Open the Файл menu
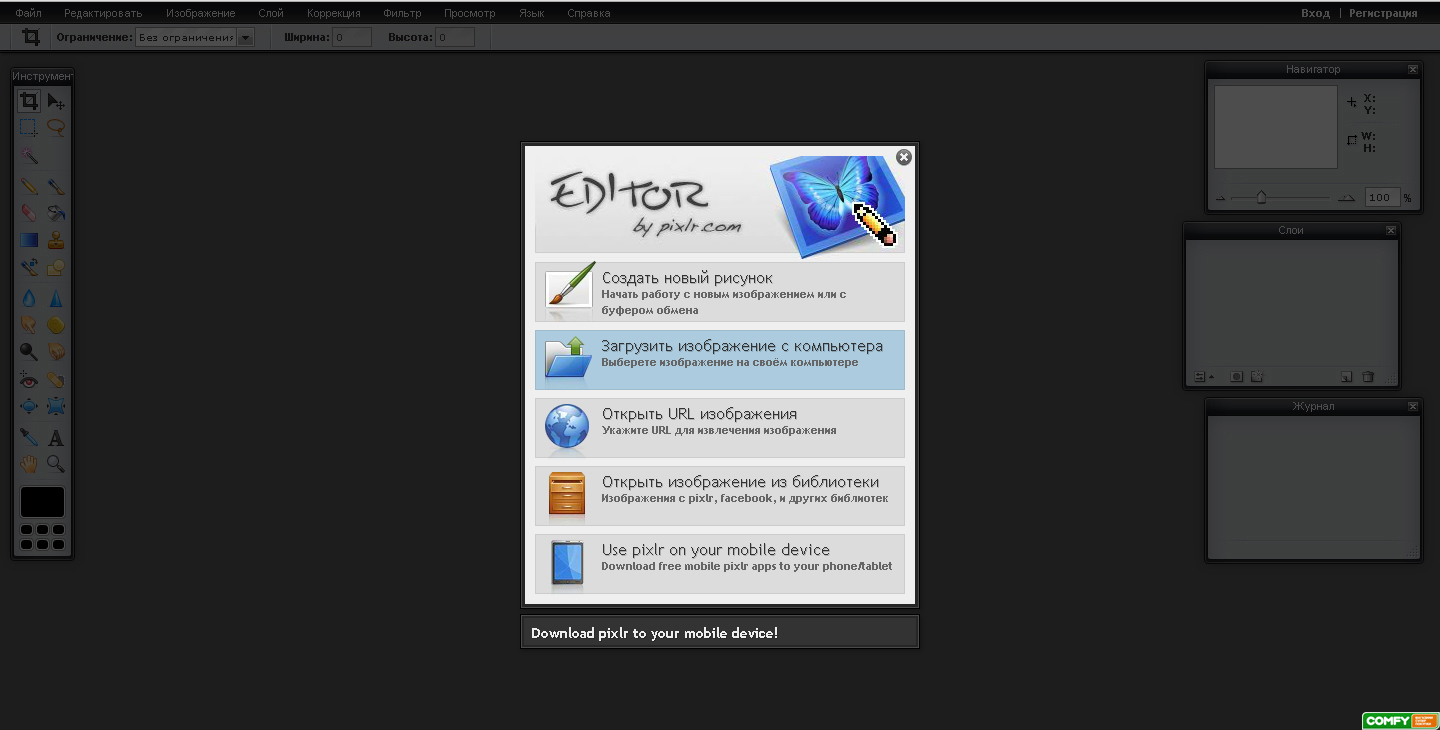Screen dimensions: 1440x730 pos(28,13)
